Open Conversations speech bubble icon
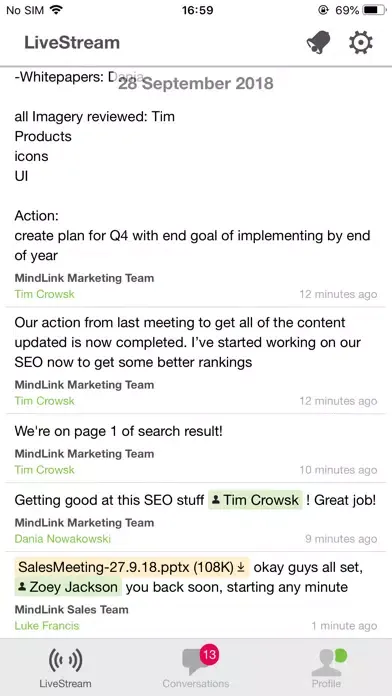 (x=196, y=662)
